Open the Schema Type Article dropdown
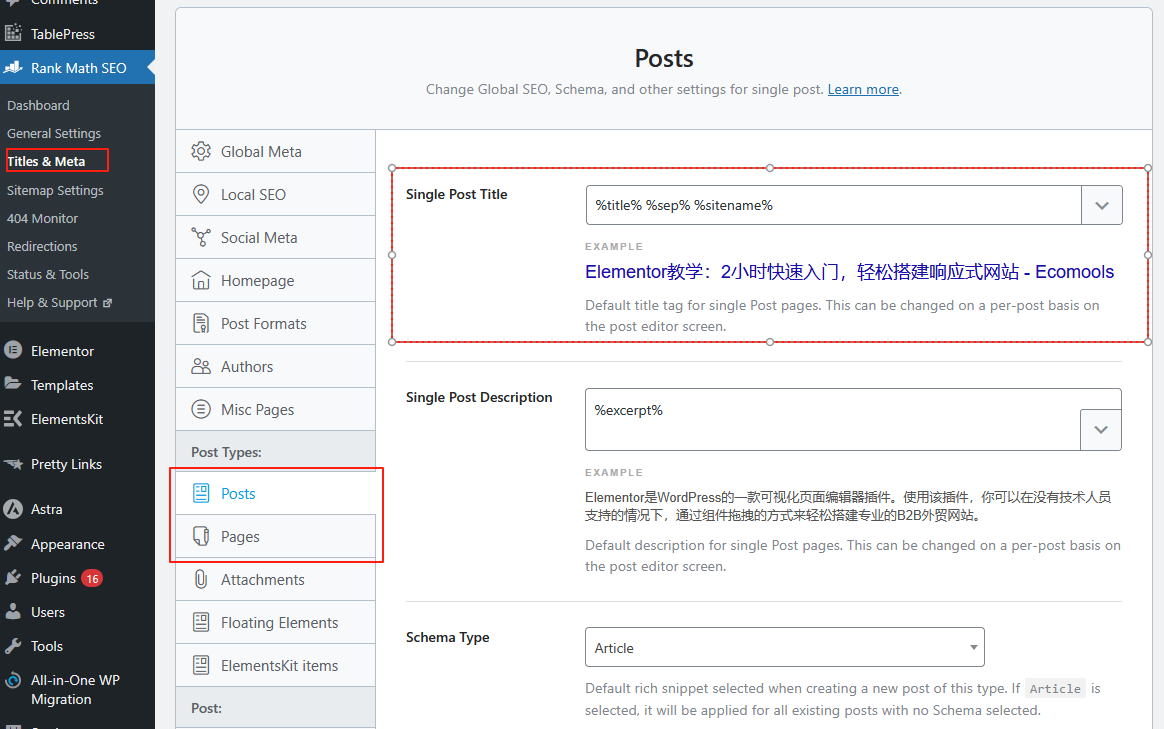1164x729 pixels. [784, 648]
